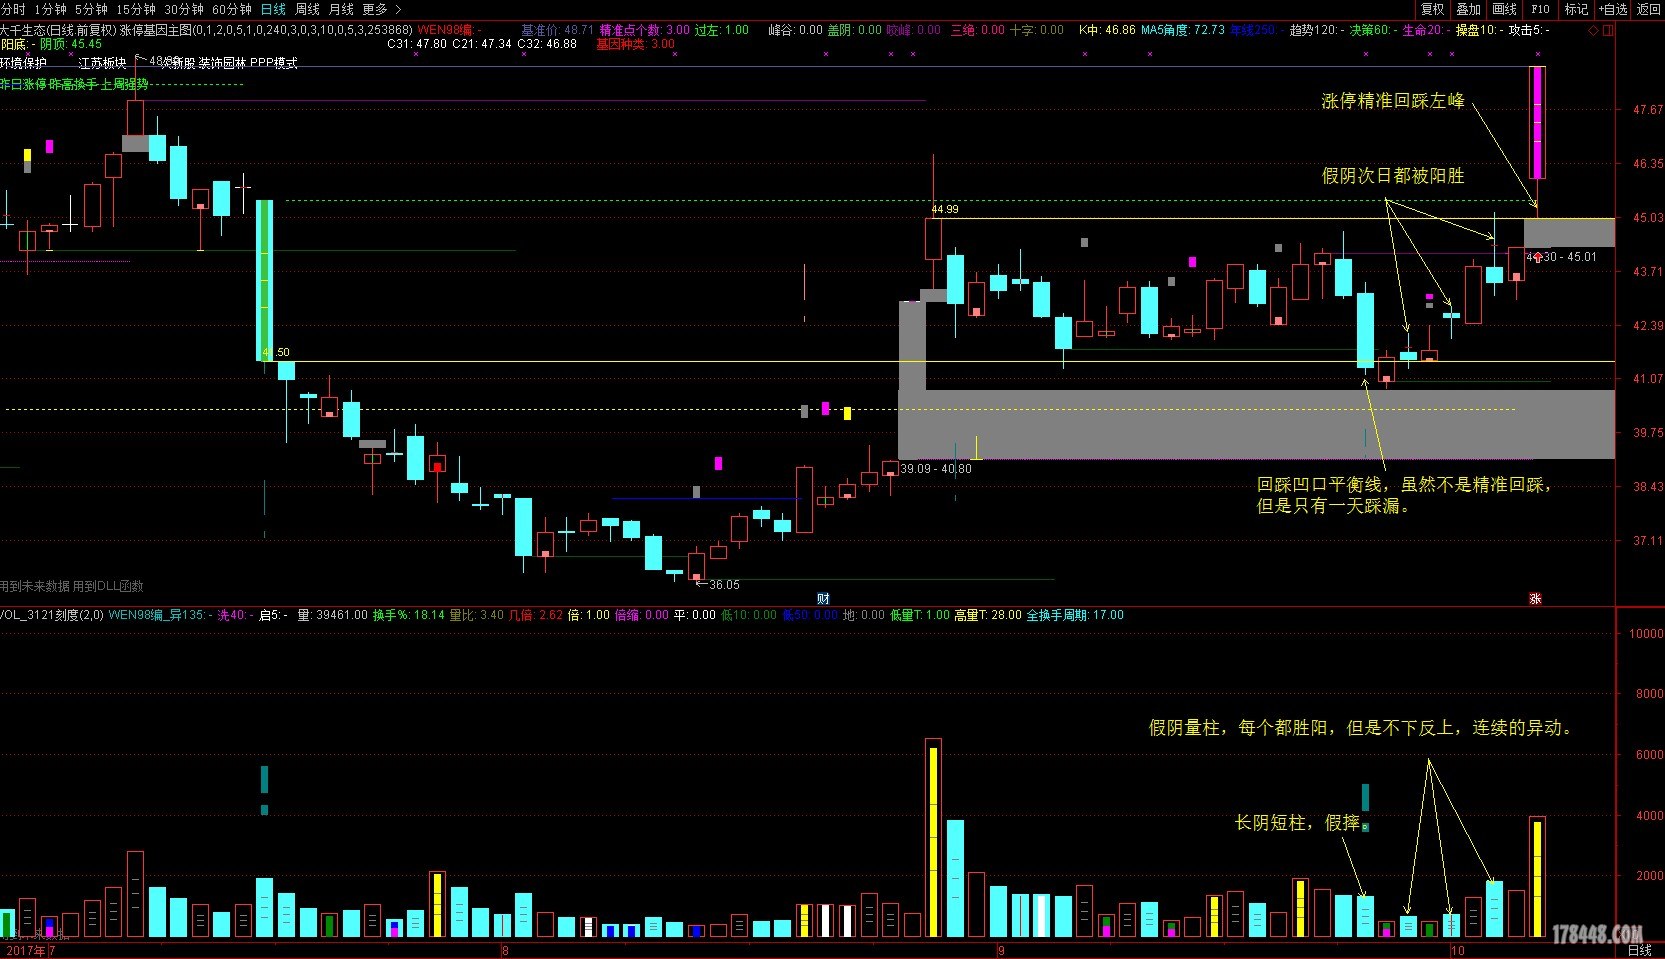Click the 返回 back button

click(x=1648, y=9)
